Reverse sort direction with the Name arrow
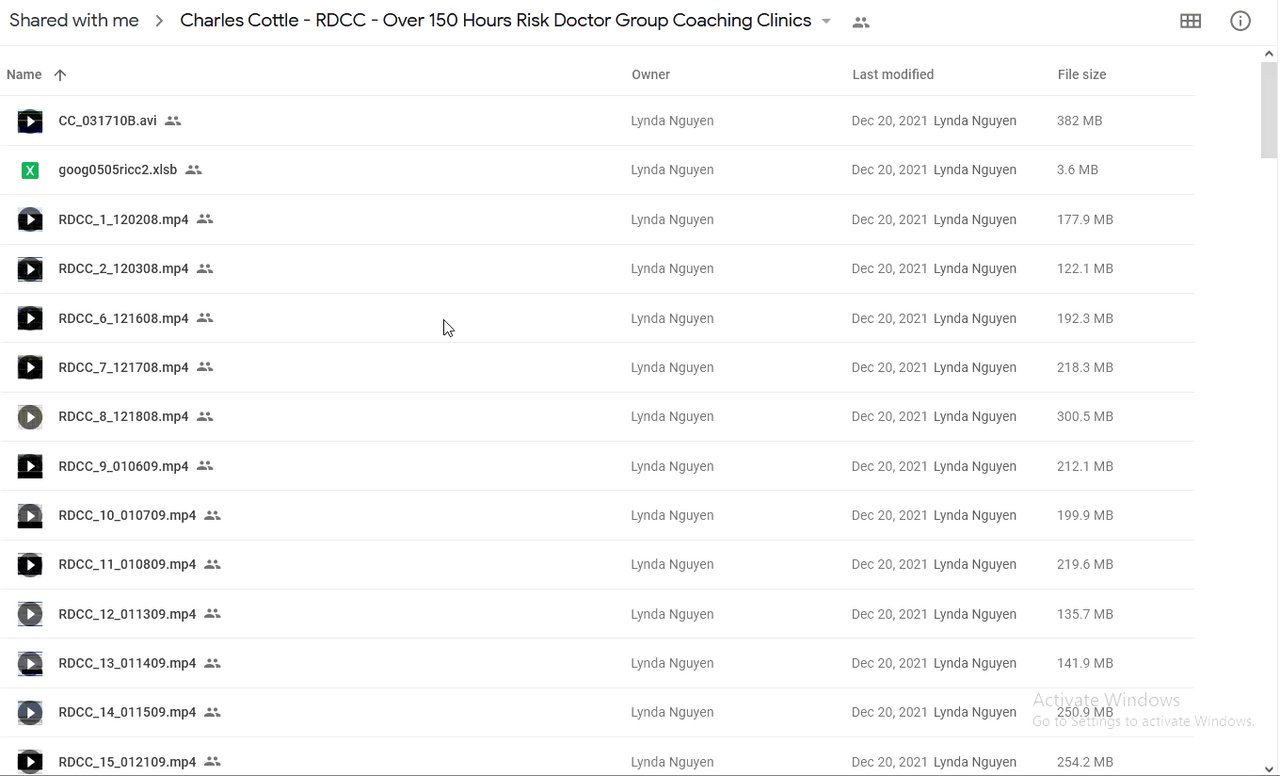 (60, 75)
